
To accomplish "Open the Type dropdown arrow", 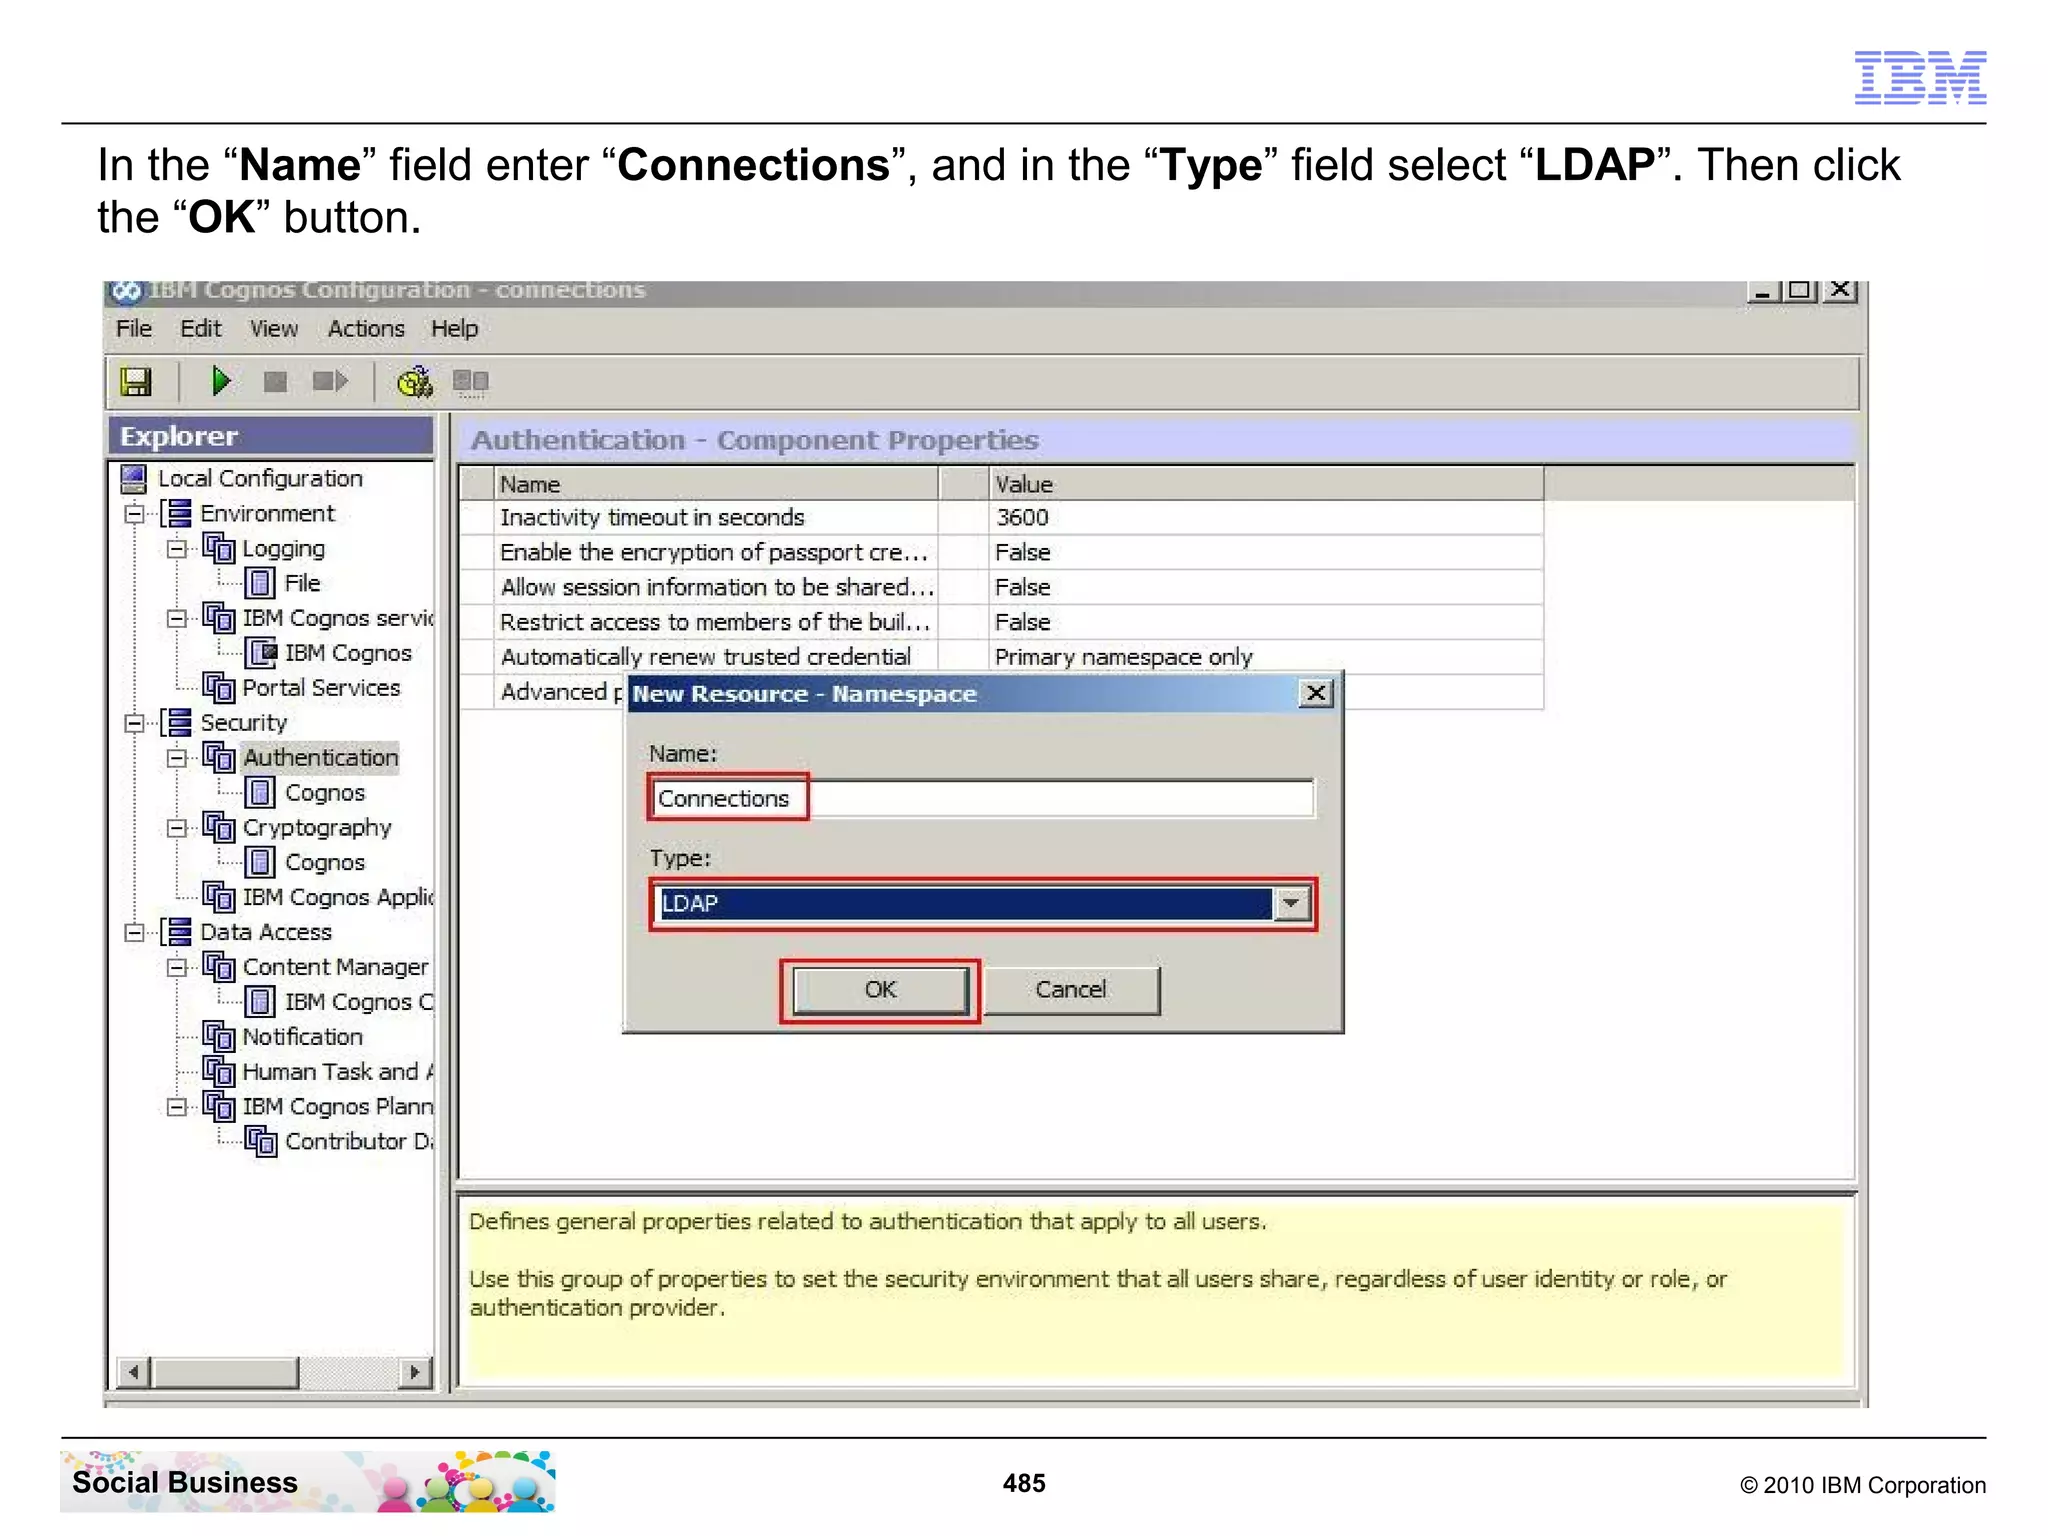I will pyautogui.click(x=1291, y=904).
